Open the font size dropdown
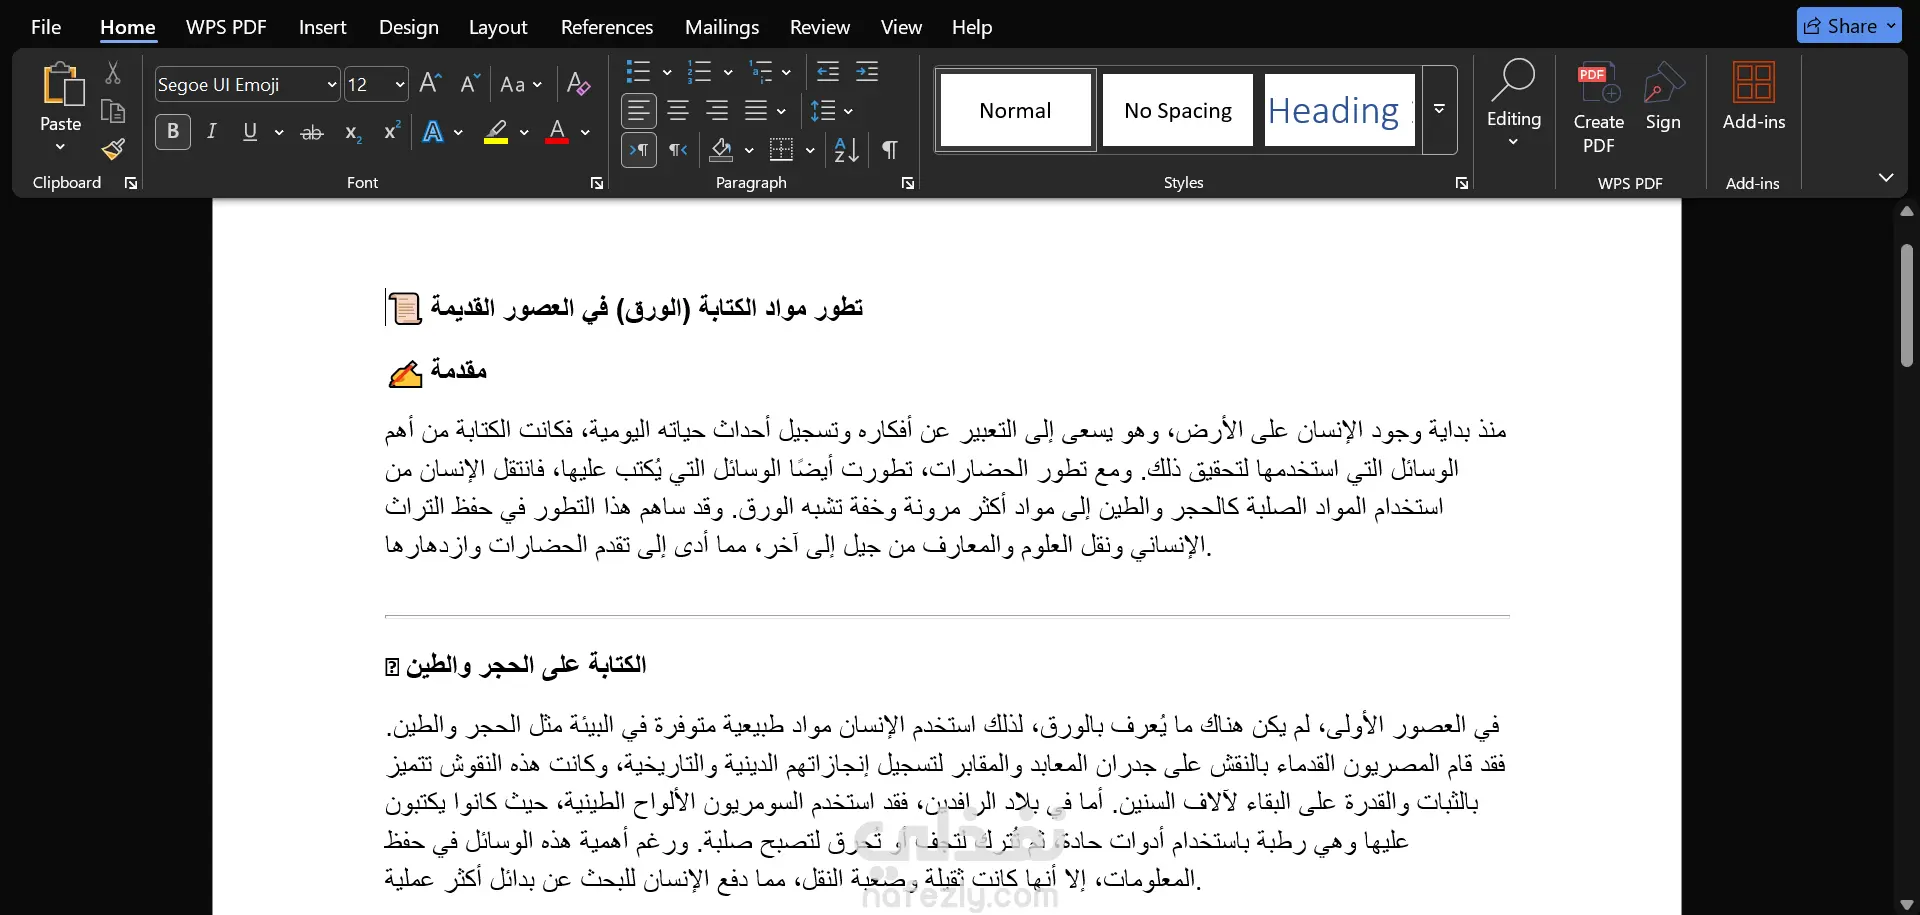 tap(400, 85)
